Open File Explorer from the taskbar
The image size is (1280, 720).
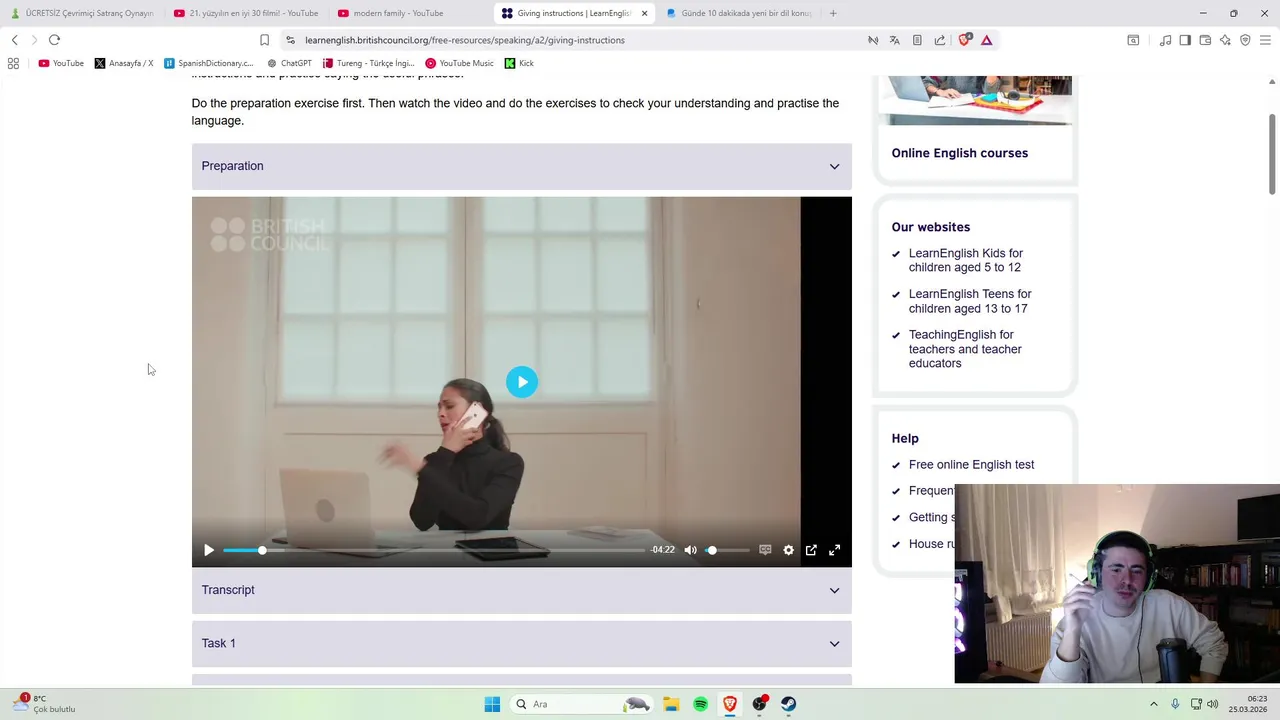click(671, 704)
